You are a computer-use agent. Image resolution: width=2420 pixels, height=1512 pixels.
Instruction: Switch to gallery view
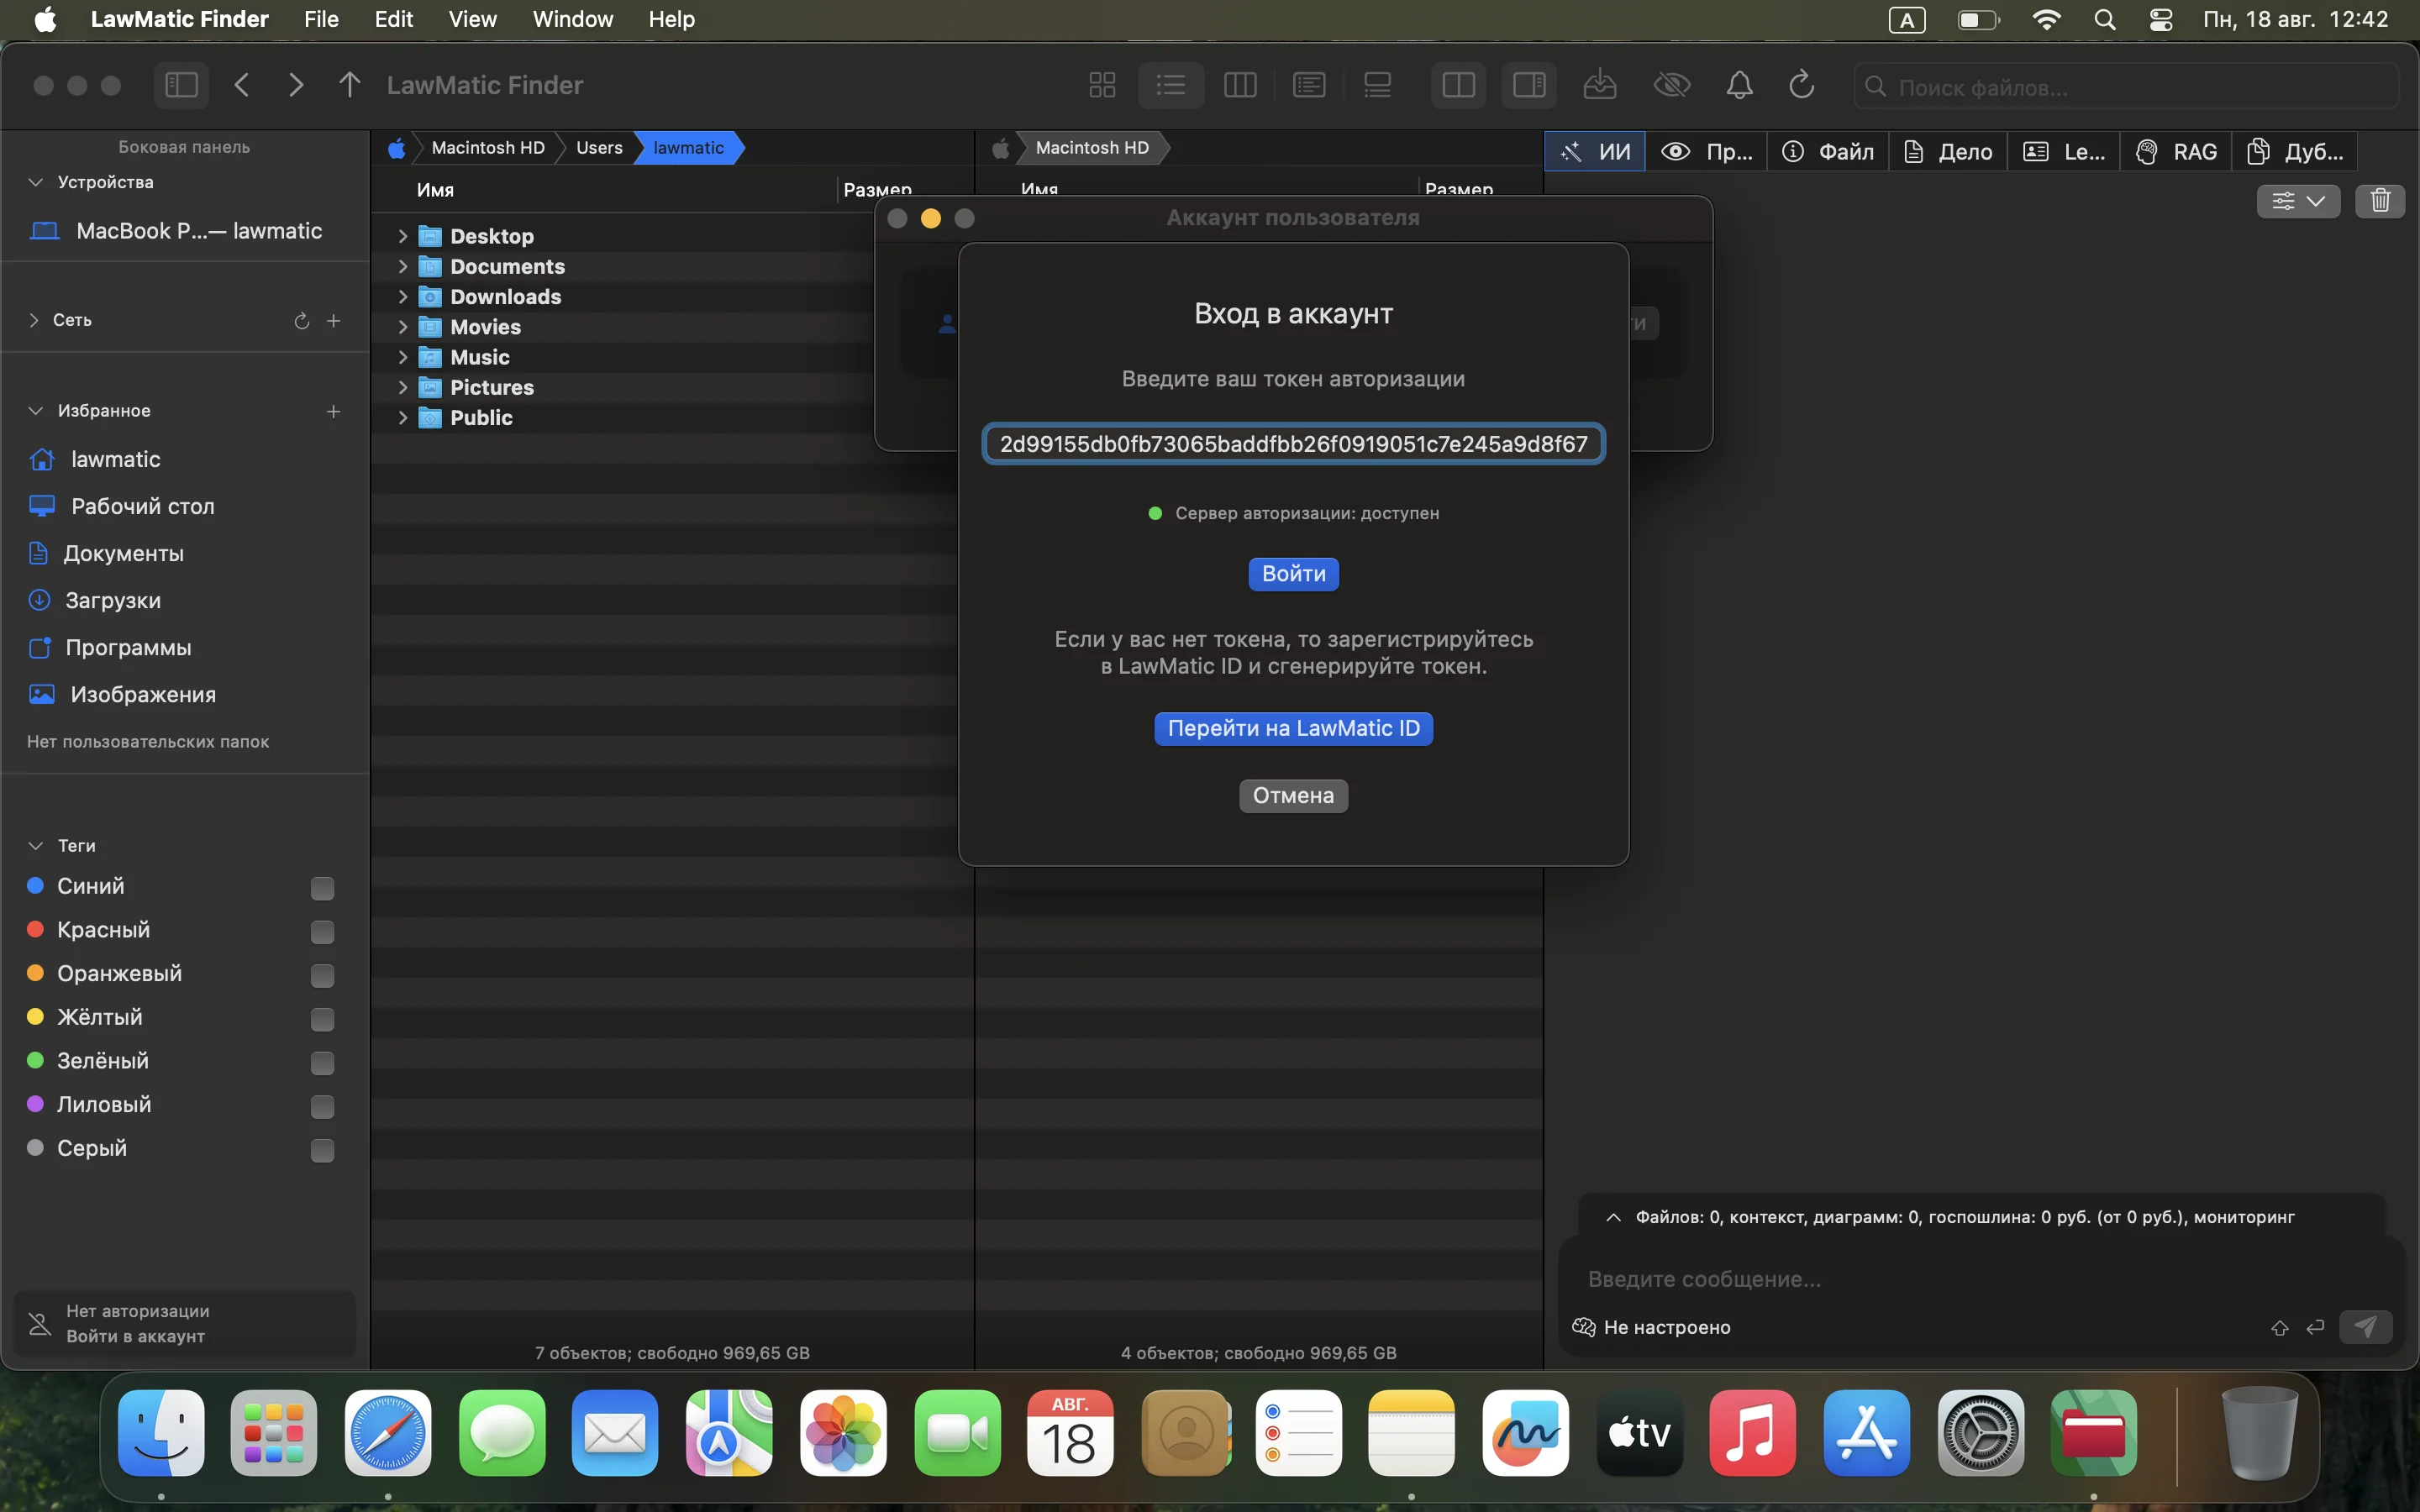pyautogui.click(x=1378, y=85)
